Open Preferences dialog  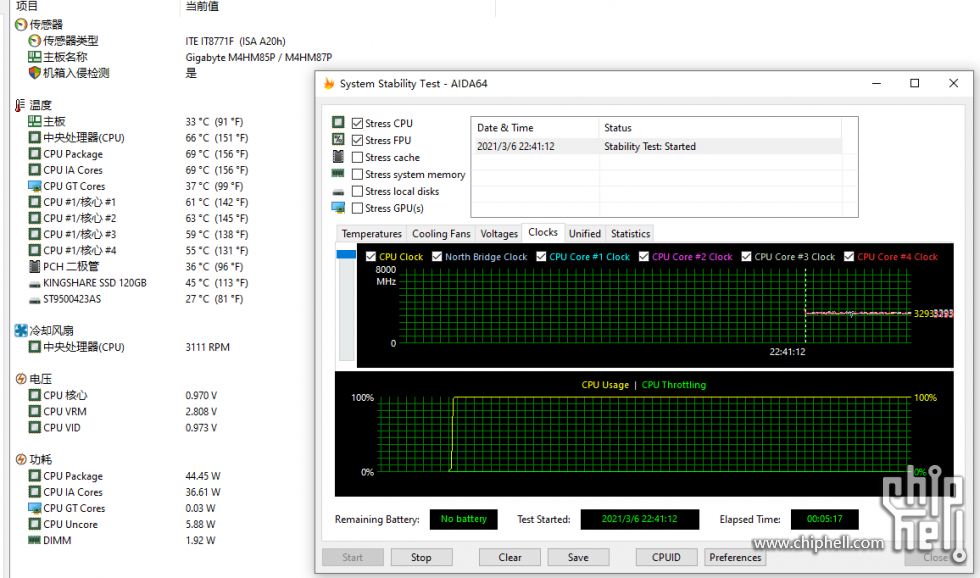point(735,557)
